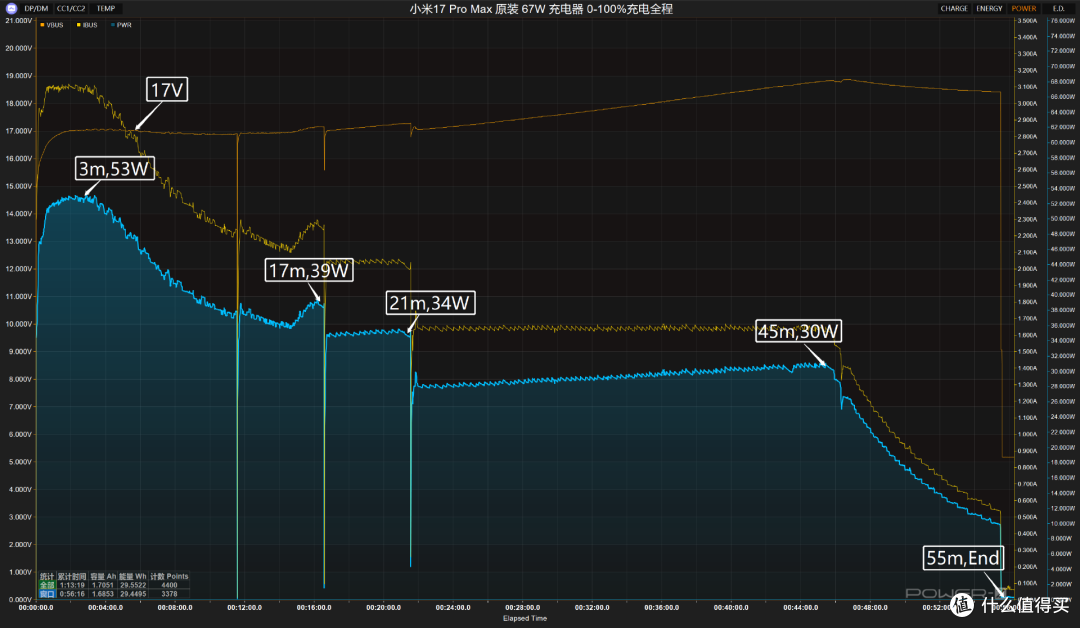Toggle the DP/DM channel button
The image size is (1080, 628).
37,8
